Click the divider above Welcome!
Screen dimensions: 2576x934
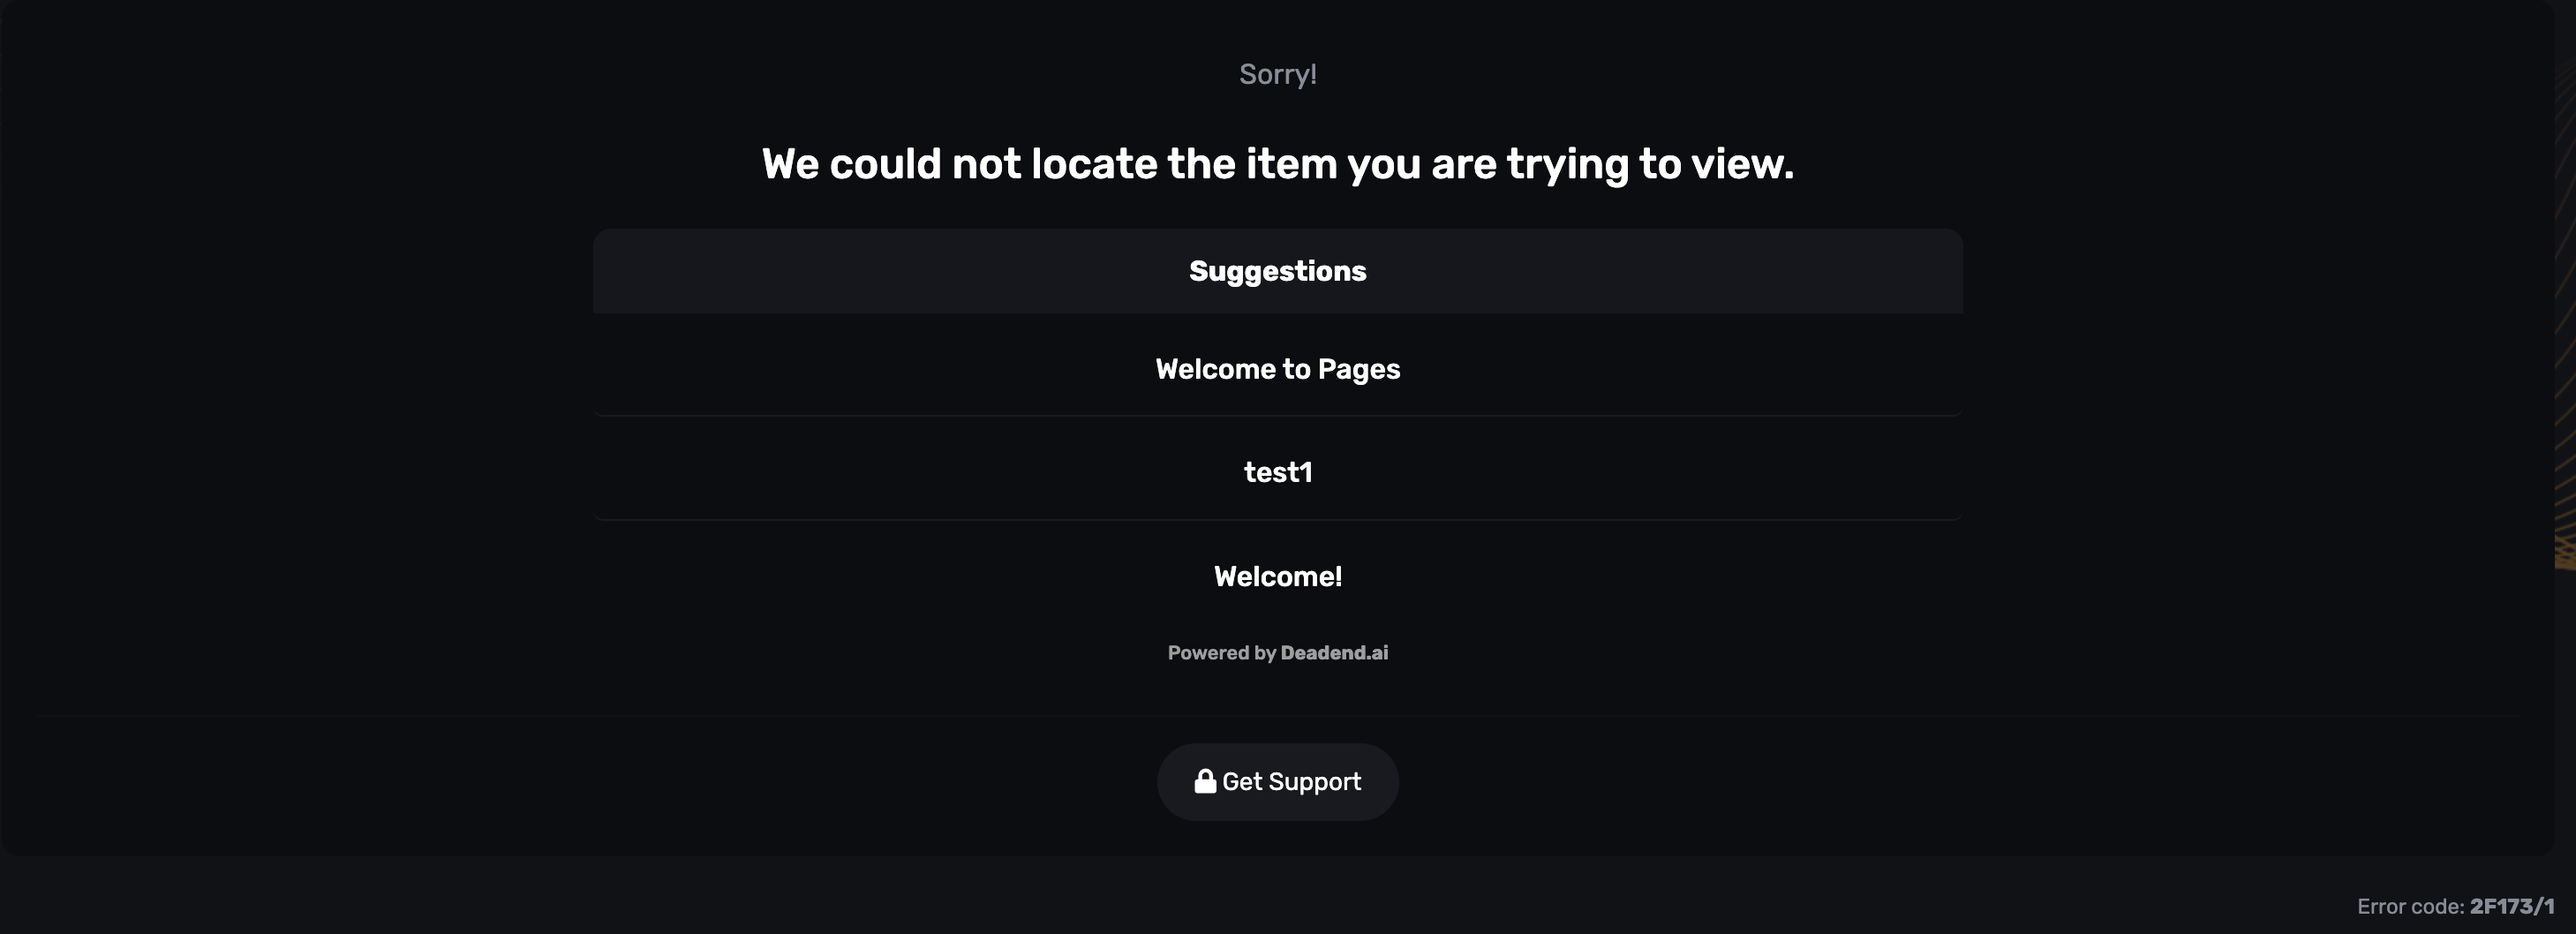click(1278, 522)
